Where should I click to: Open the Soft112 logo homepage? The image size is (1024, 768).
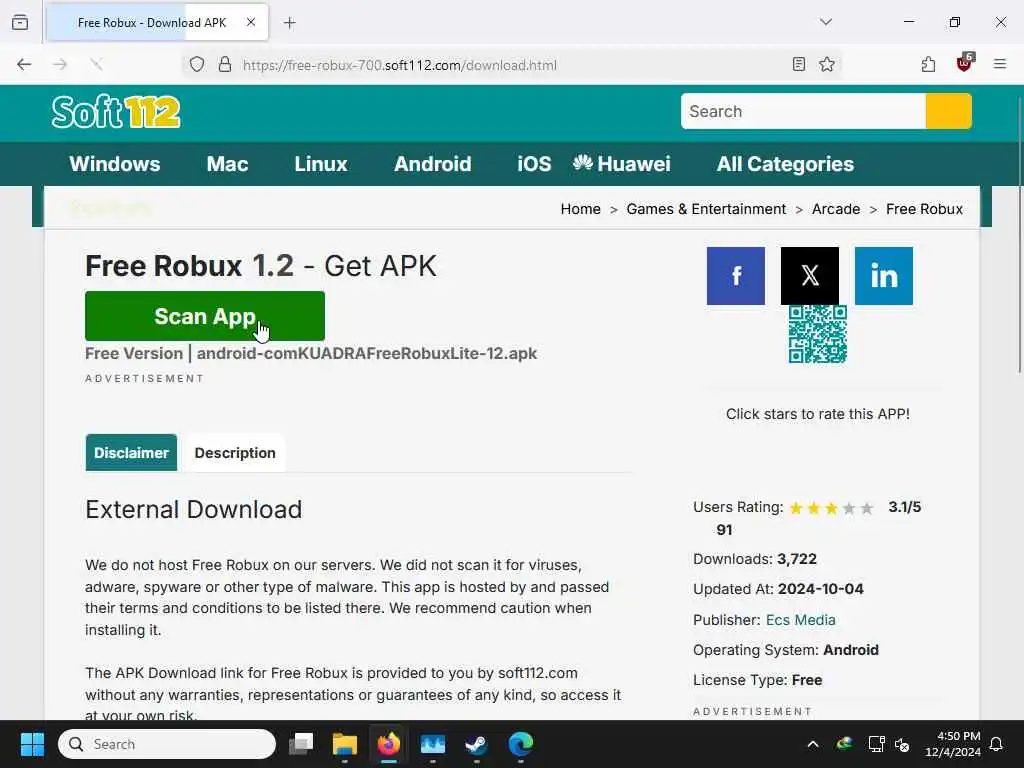(x=116, y=112)
